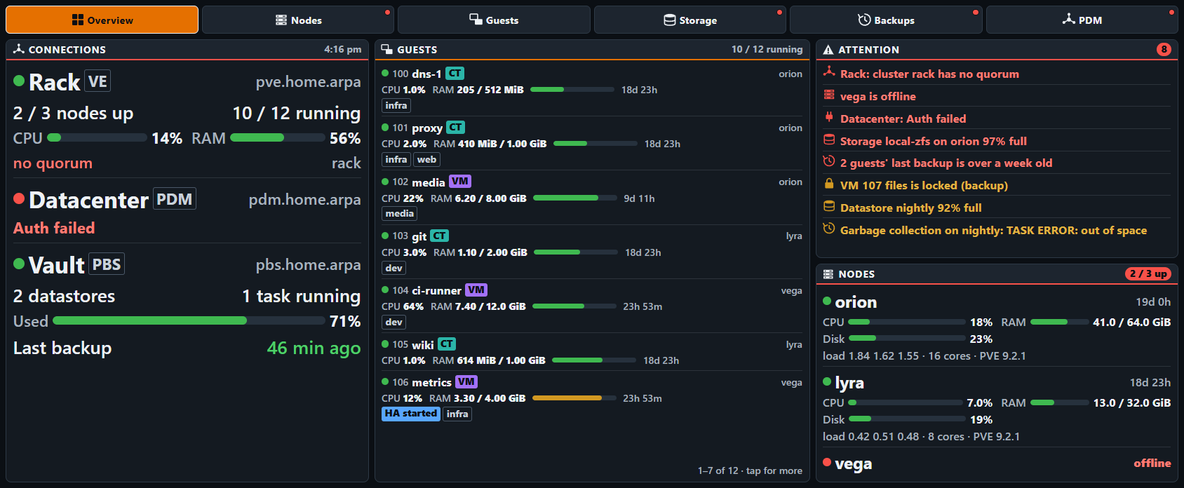Open the Backups tab
Screen dimensions: 1184x488
886,20
